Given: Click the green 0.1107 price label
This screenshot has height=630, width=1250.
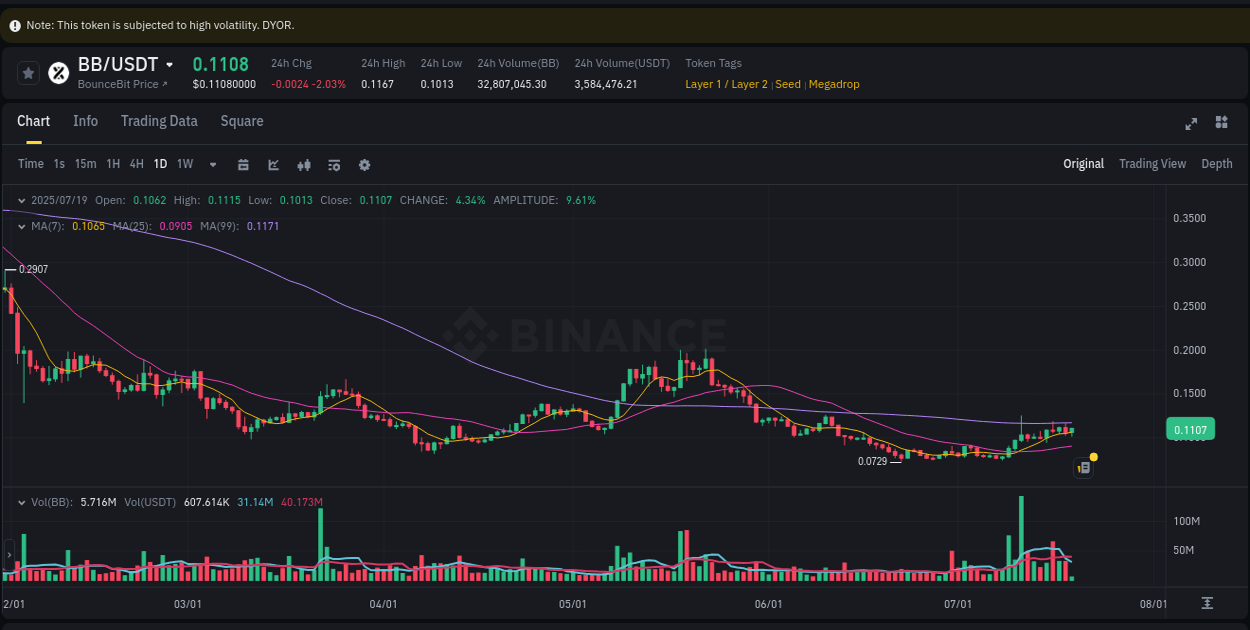Looking at the screenshot, I should point(1190,428).
